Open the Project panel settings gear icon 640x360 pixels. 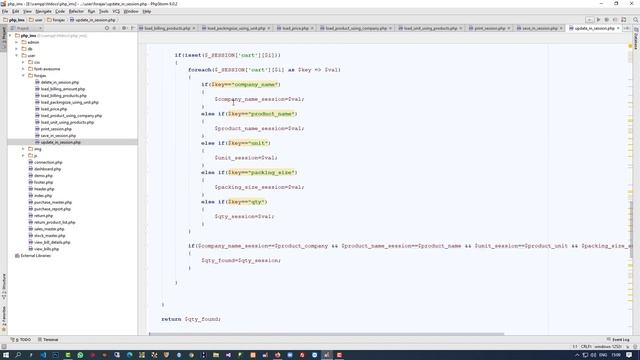click(124, 28)
